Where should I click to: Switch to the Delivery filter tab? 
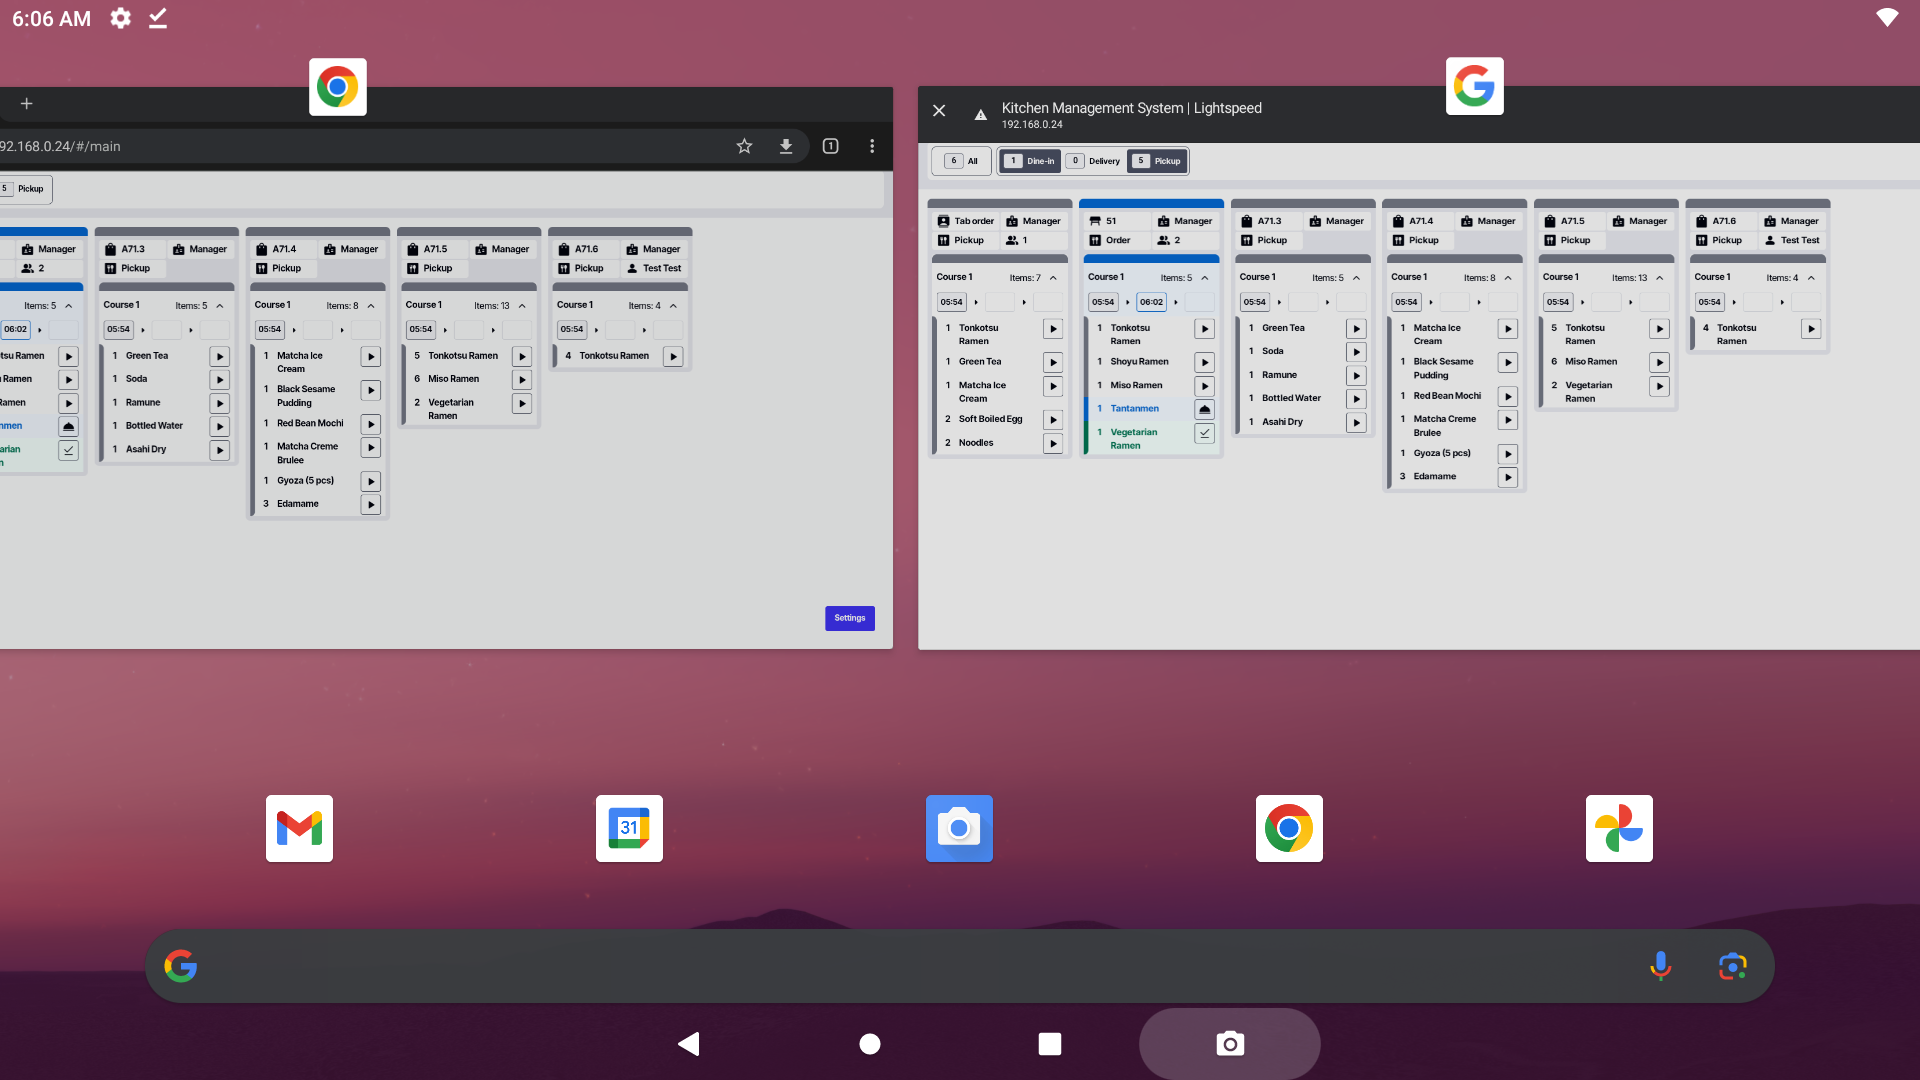[1094, 161]
